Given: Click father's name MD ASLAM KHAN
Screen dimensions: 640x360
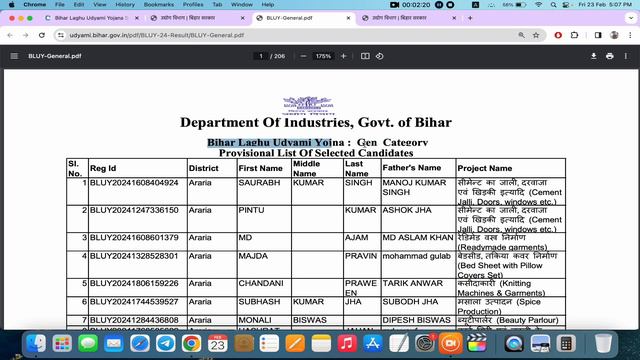Looking at the screenshot, I should (x=418, y=238).
